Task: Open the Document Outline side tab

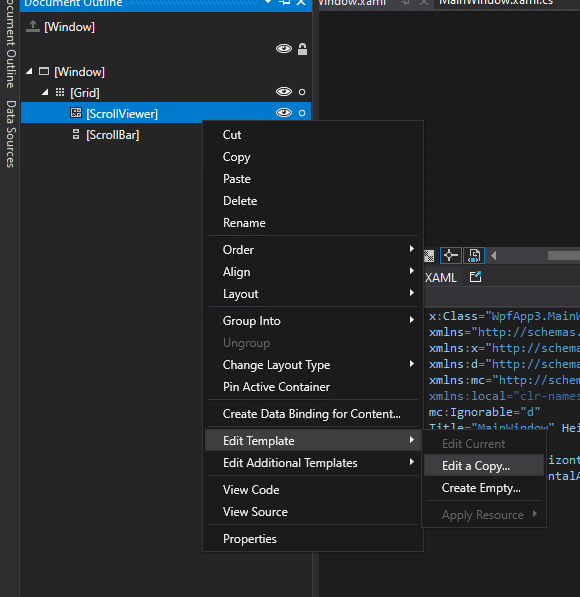Action: click(11, 44)
